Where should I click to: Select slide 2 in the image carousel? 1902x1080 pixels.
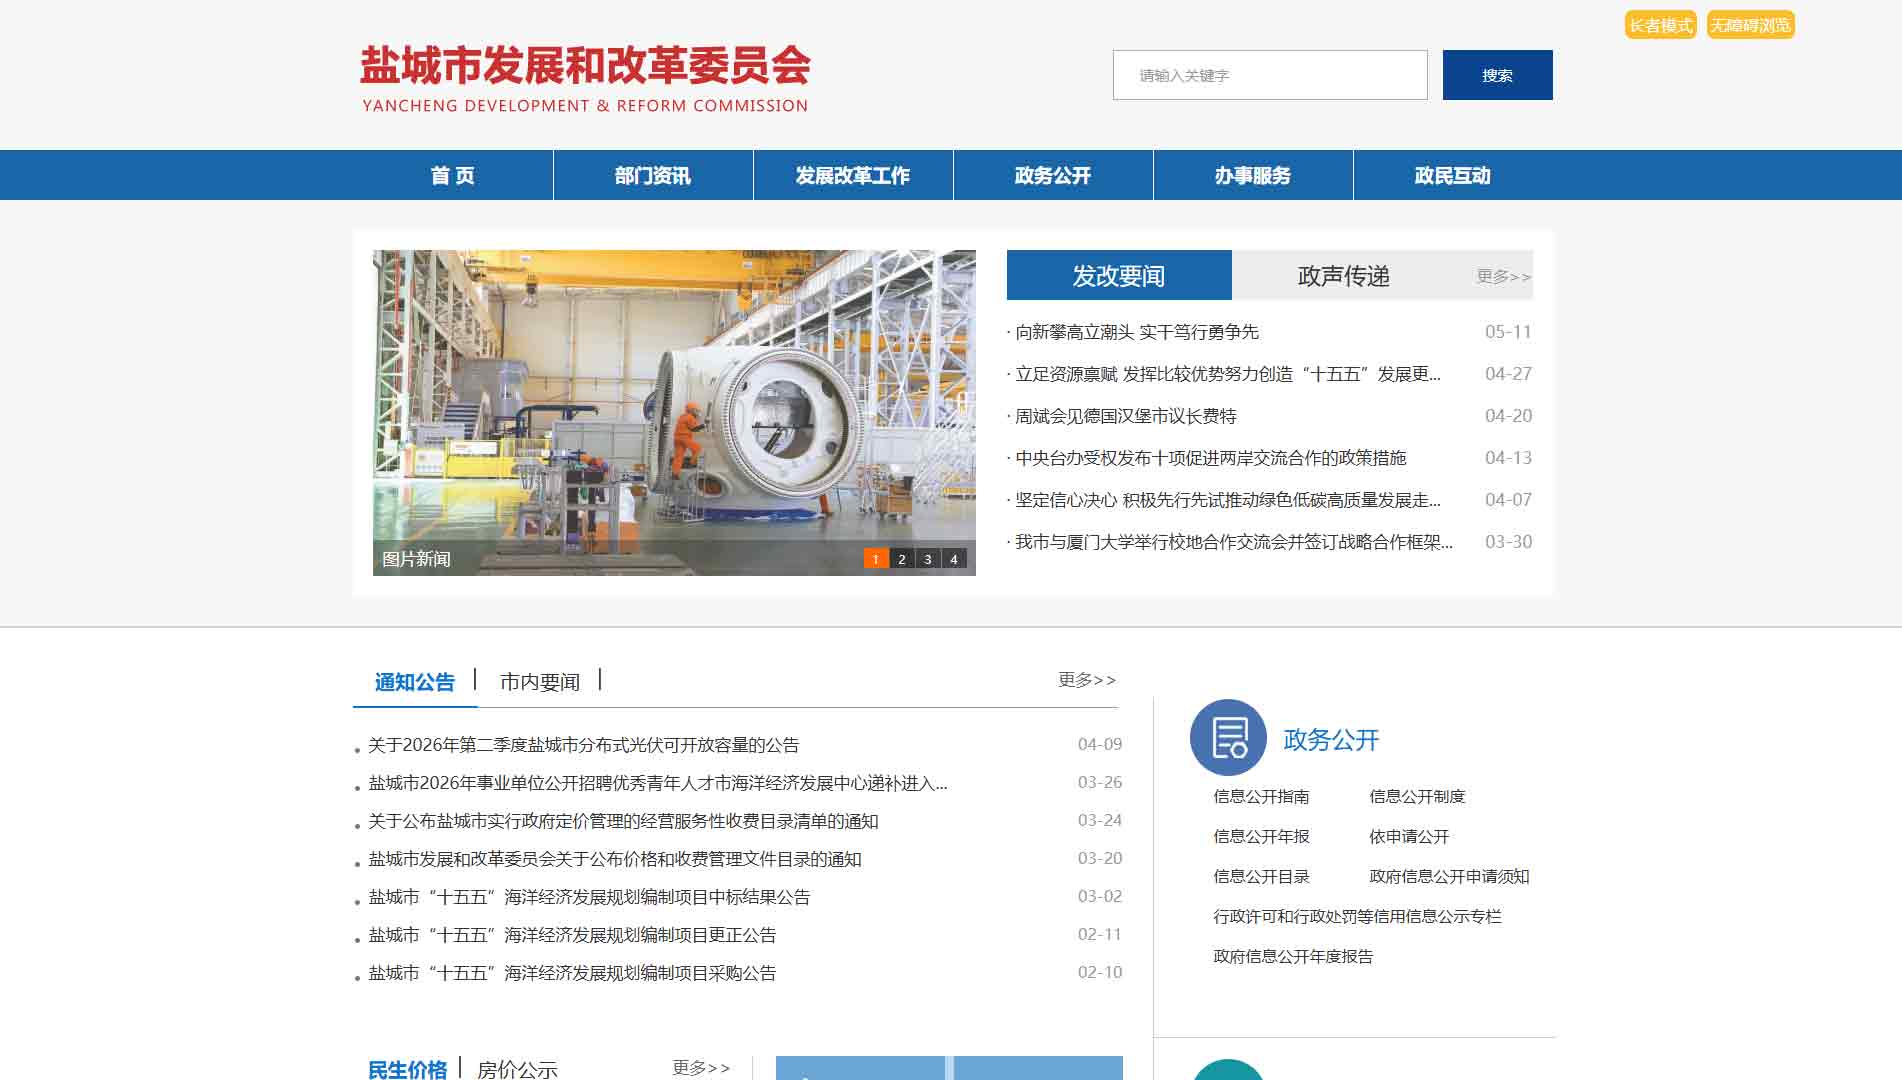pos(902,559)
